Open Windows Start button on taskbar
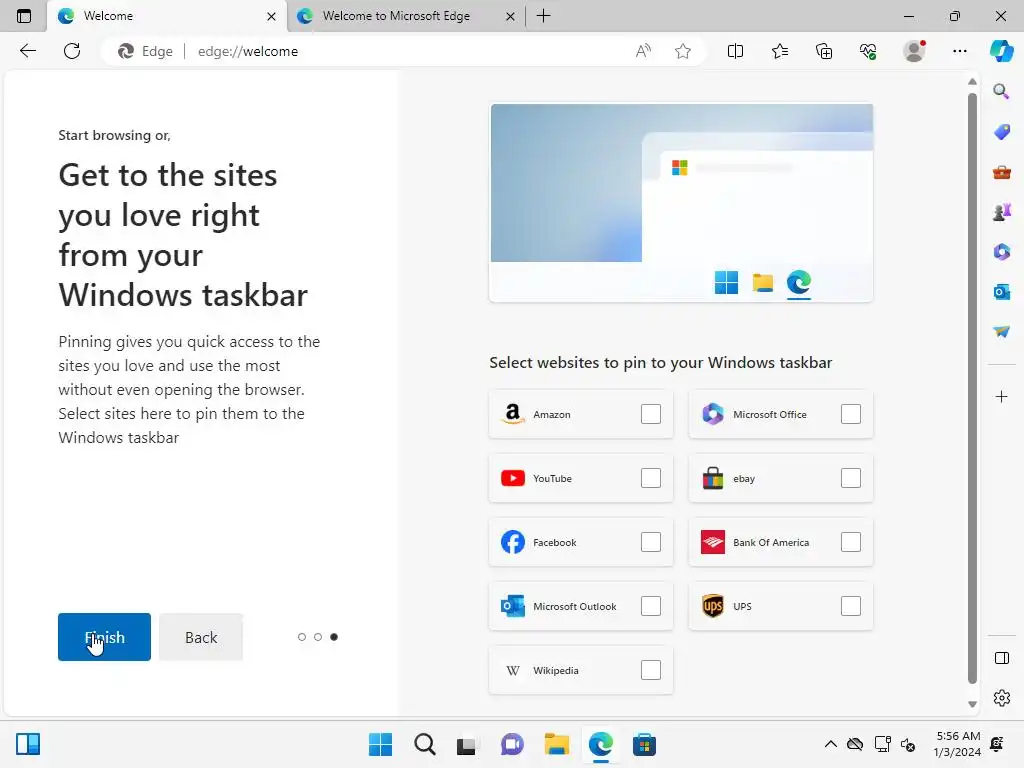The width and height of the screenshot is (1024, 768). 380,744
